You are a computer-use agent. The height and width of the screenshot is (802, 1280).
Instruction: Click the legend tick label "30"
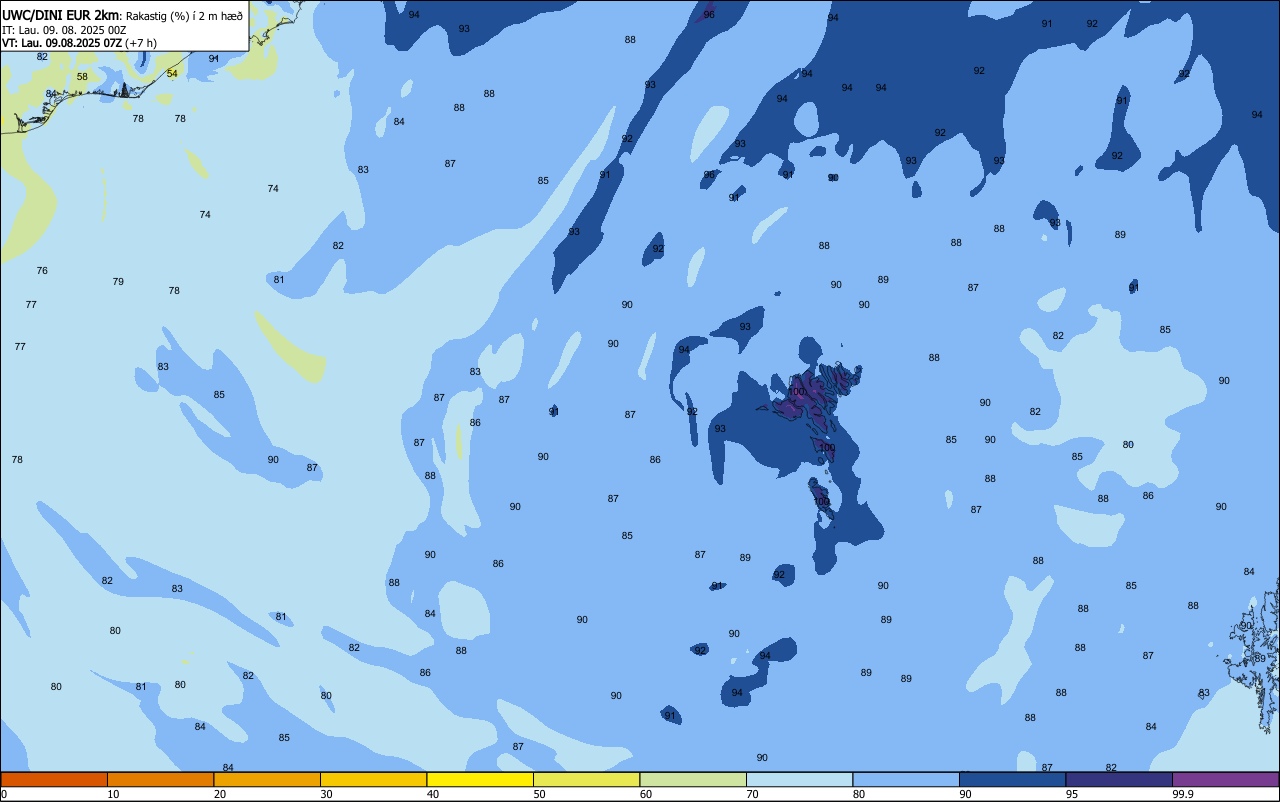pyautogui.click(x=327, y=794)
